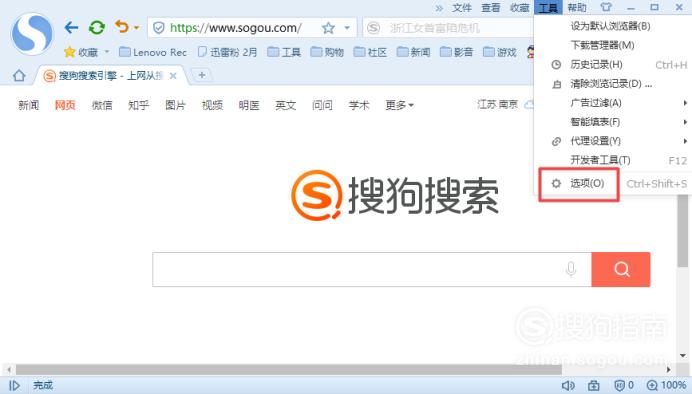
Task: Click the top search box field
Action: [448, 28]
